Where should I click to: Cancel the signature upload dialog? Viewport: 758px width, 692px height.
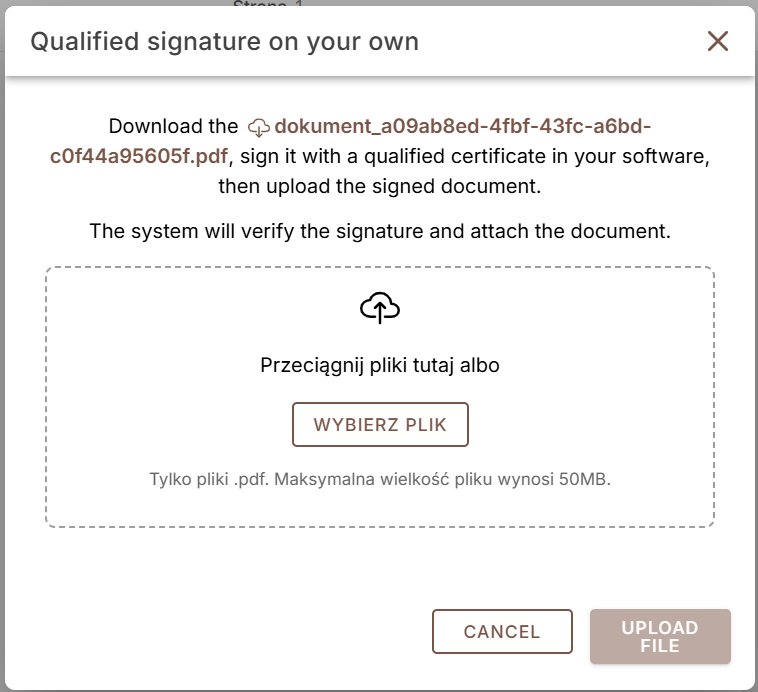[x=502, y=631]
